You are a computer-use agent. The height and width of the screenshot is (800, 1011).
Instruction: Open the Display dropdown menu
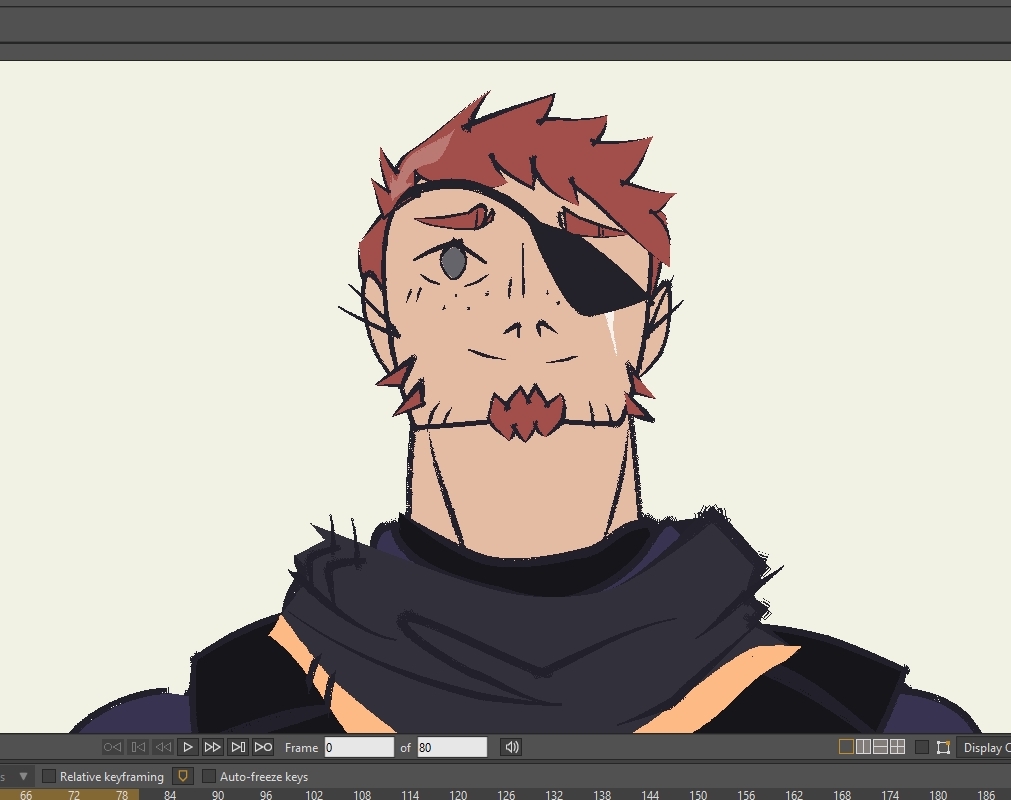tap(984, 748)
